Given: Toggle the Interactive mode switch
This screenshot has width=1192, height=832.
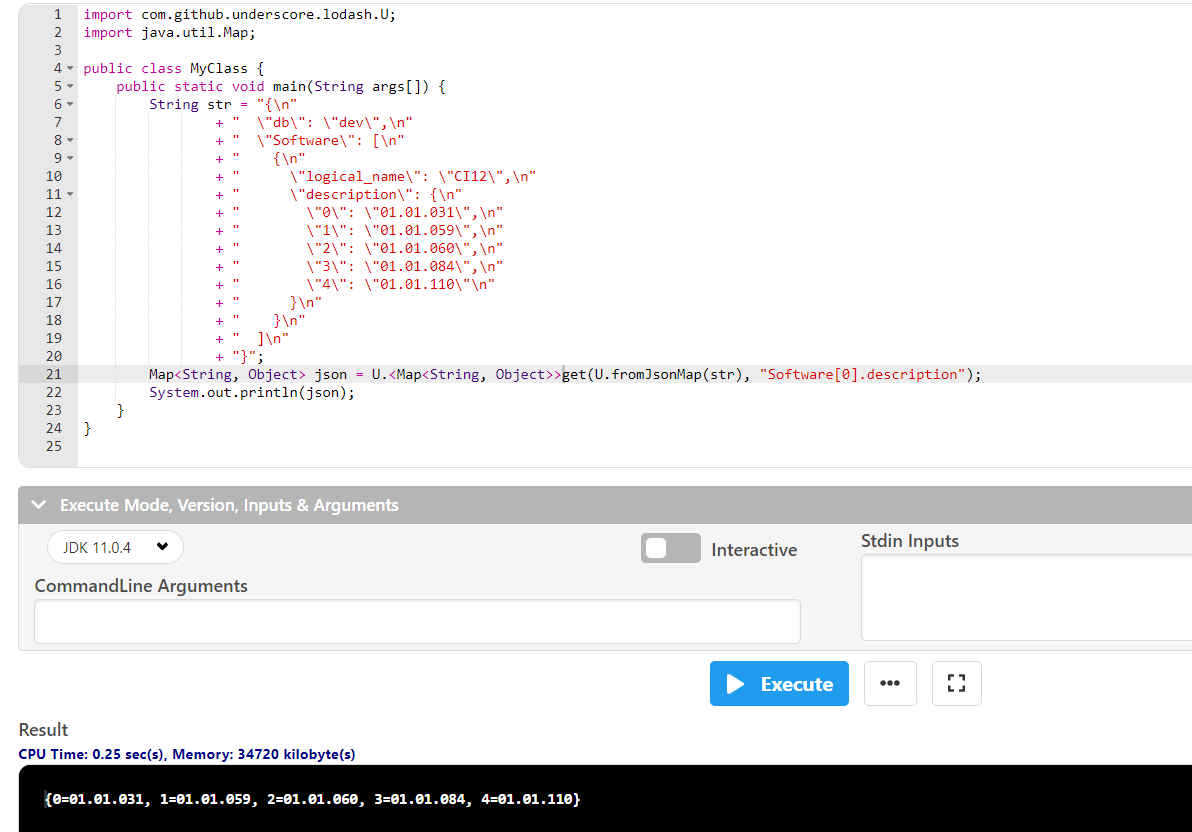Looking at the screenshot, I should tap(670, 549).
